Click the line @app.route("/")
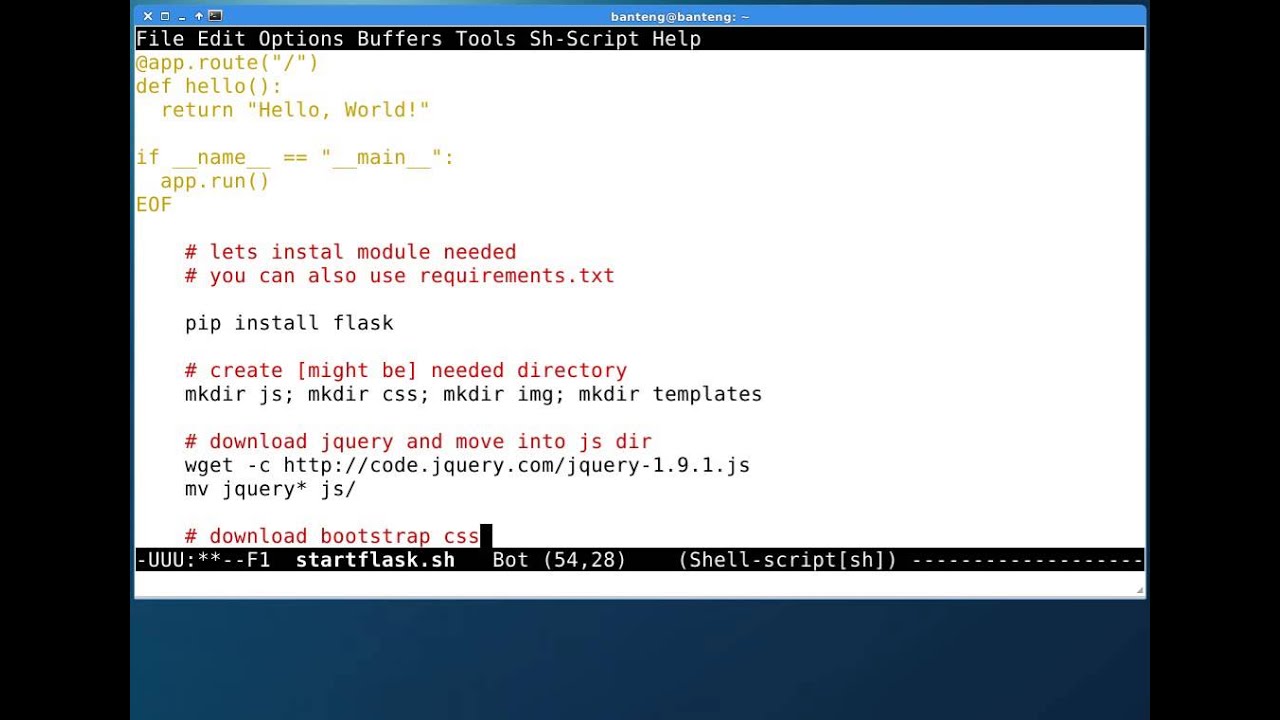 coord(227,63)
